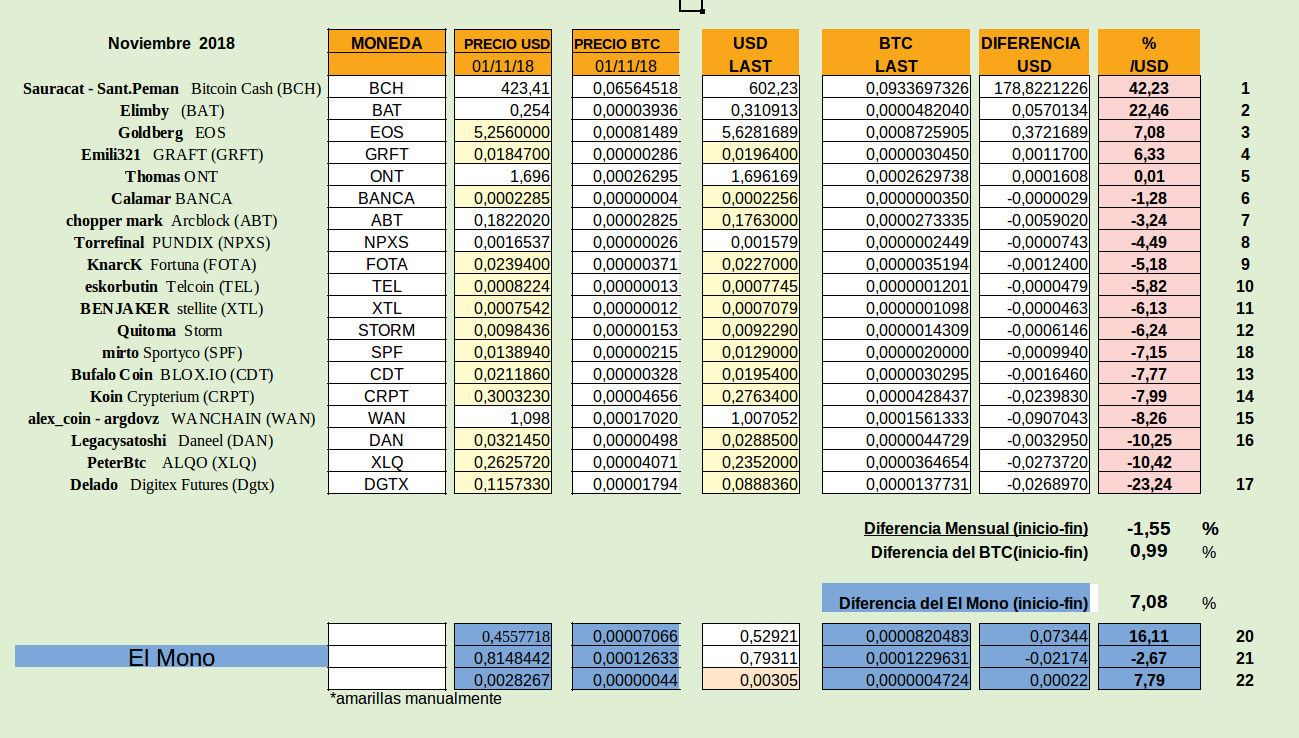1299x738 pixels.
Task: Click the SPF coin cell
Action: pyautogui.click(x=387, y=352)
